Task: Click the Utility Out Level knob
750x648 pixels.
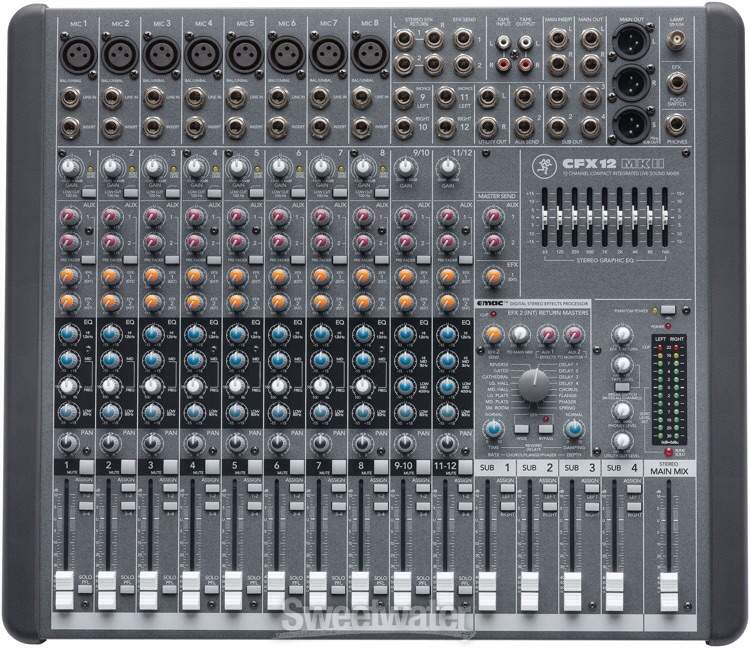Action: pyautogui.click(x=622, y=441)
